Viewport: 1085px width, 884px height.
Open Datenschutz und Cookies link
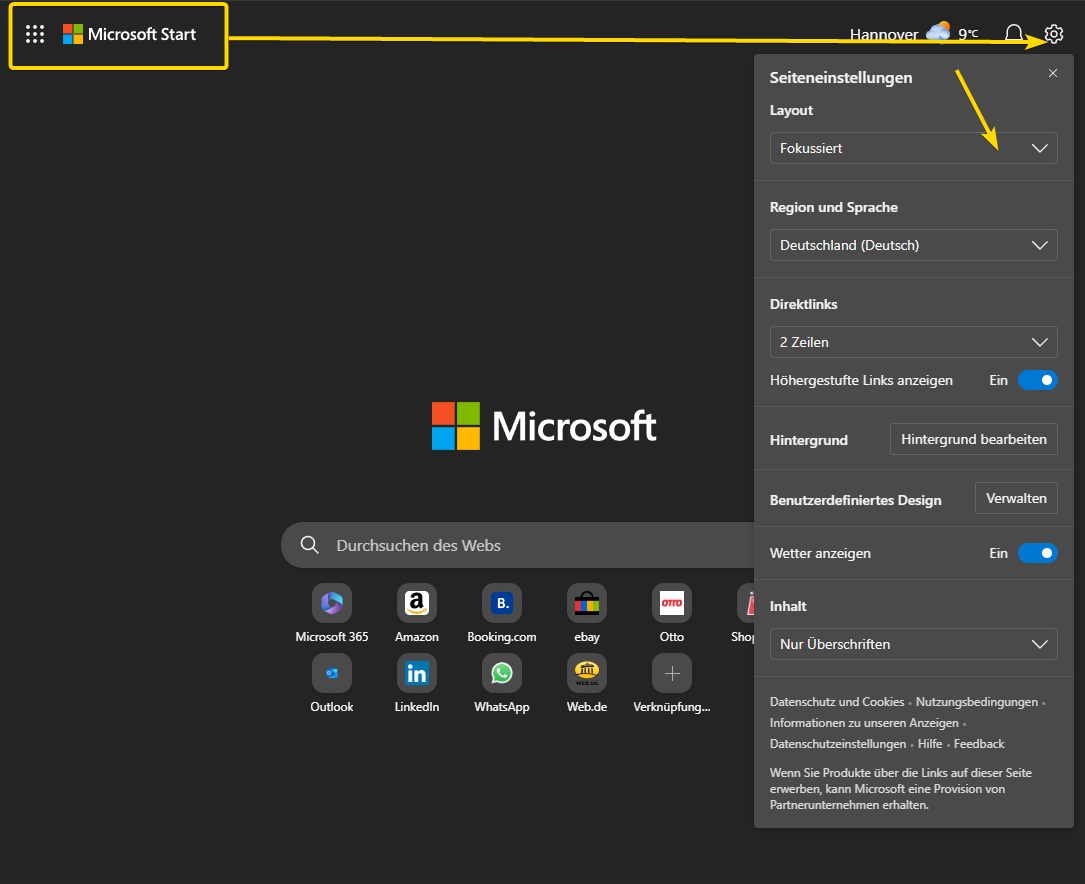(837, 701)
